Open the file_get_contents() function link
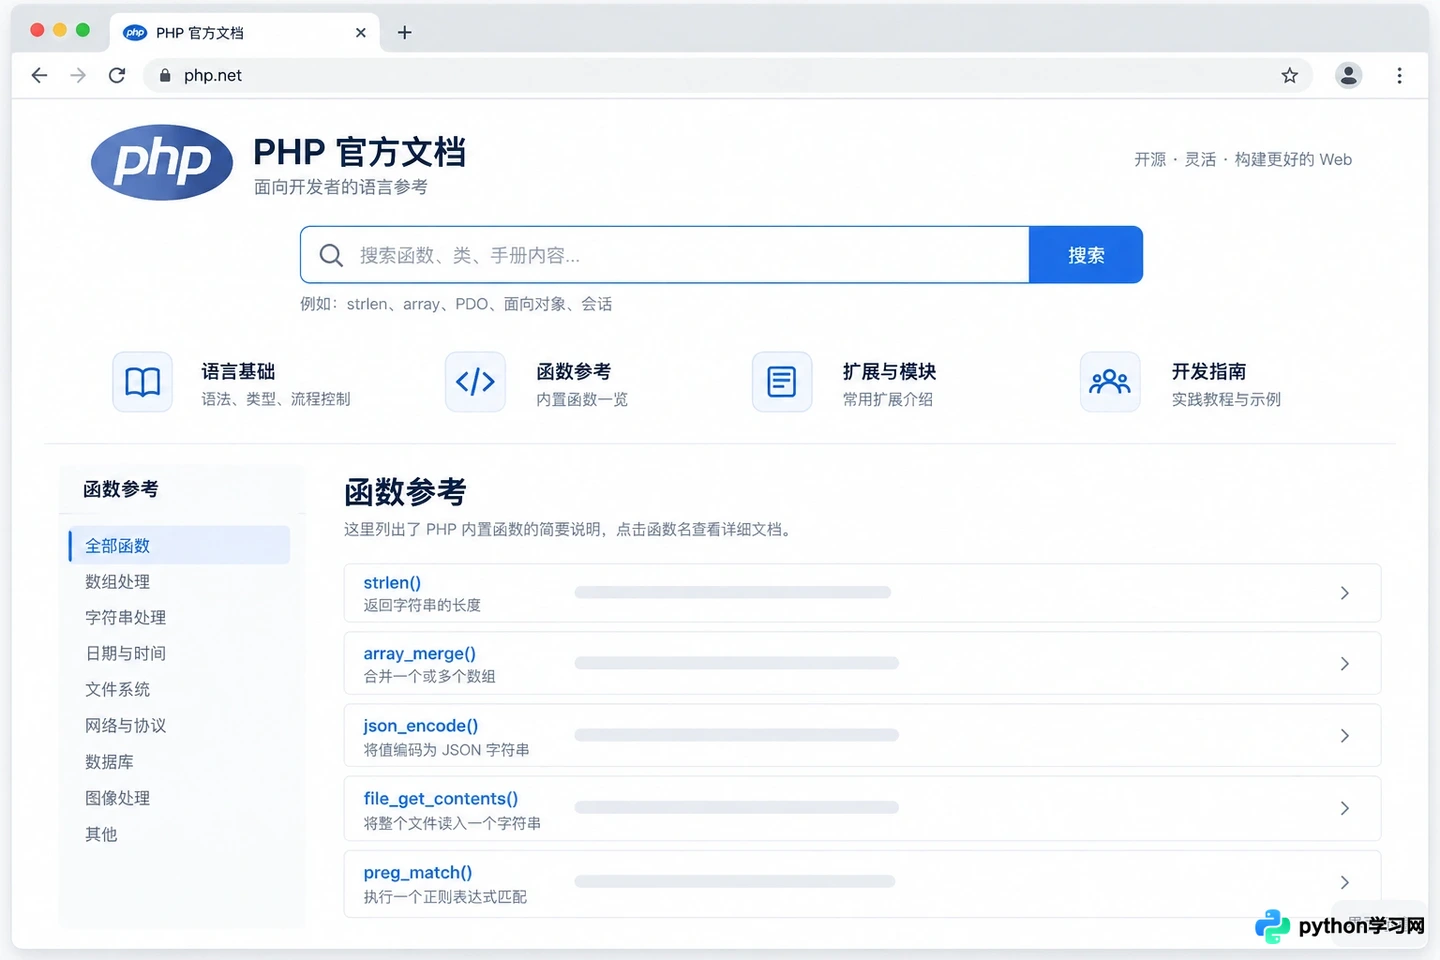 pos(440,798)
